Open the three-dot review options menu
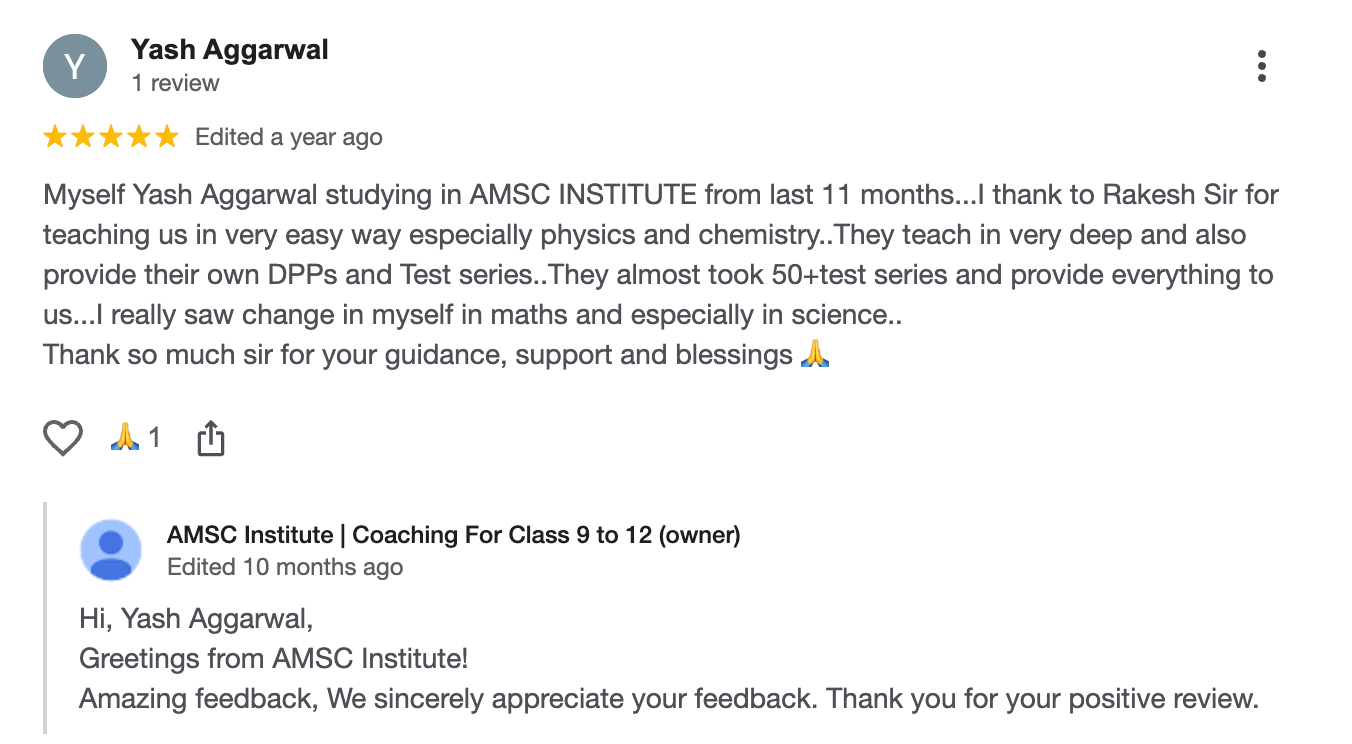This screenshot has height=744, width=1352. tap(1262, 66)
